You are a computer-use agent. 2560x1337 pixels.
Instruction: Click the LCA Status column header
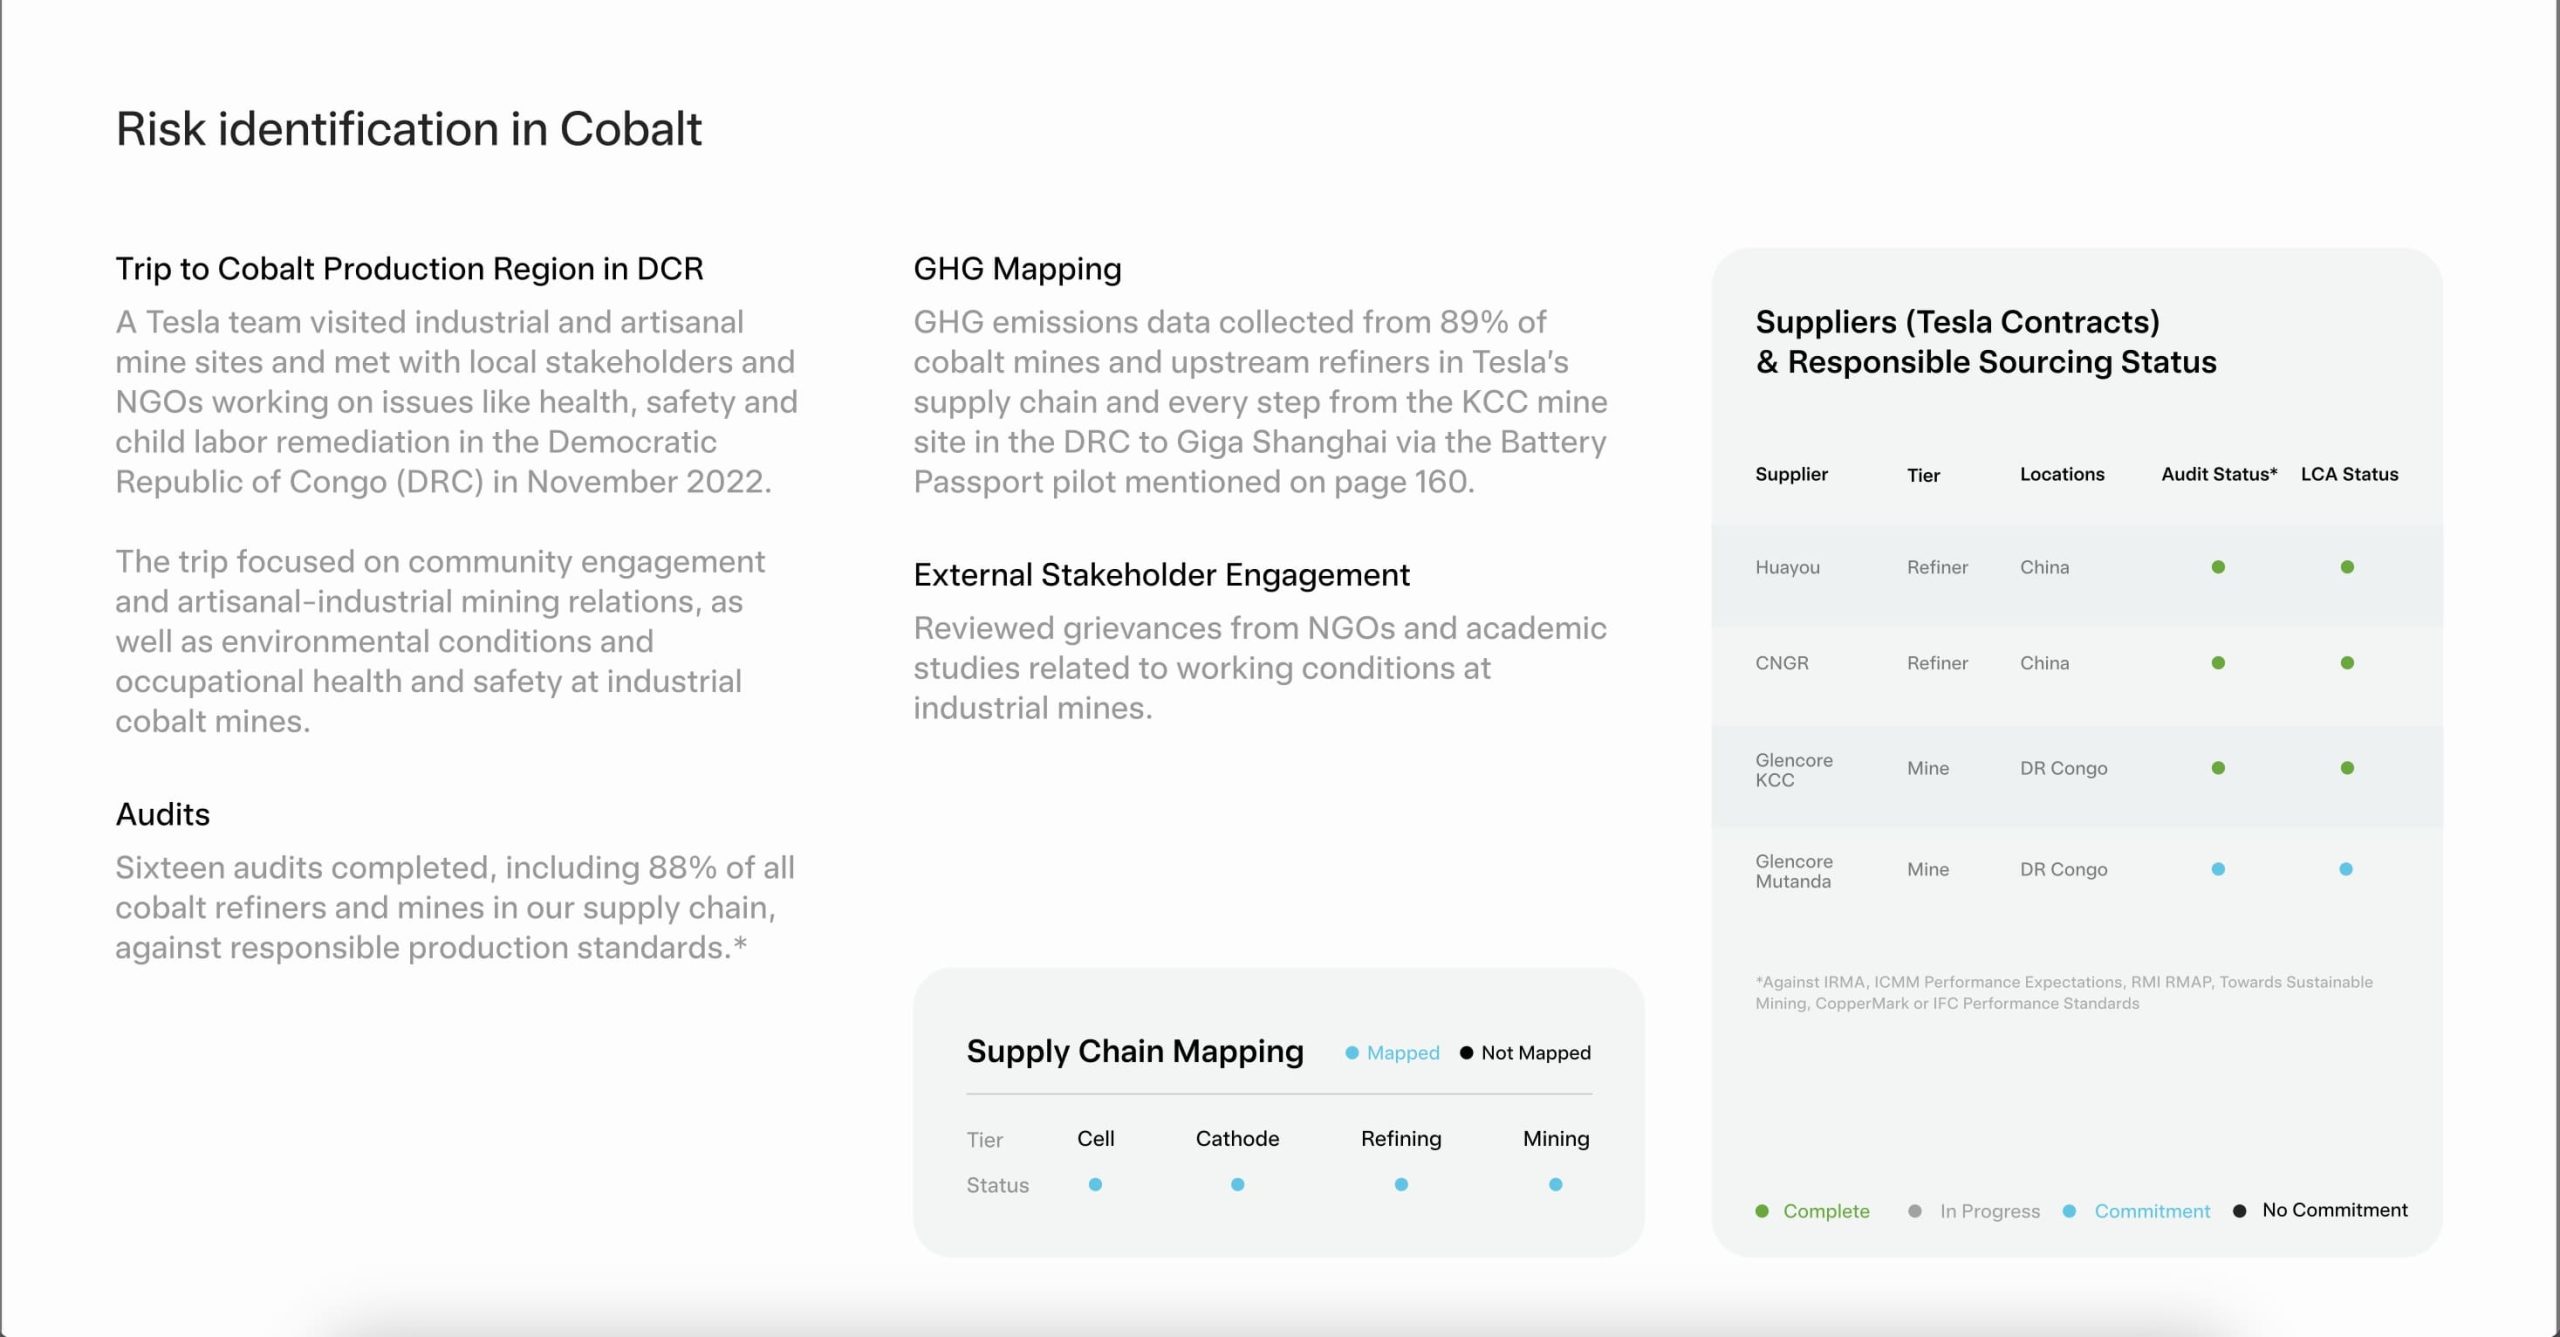pos(2349,474)
